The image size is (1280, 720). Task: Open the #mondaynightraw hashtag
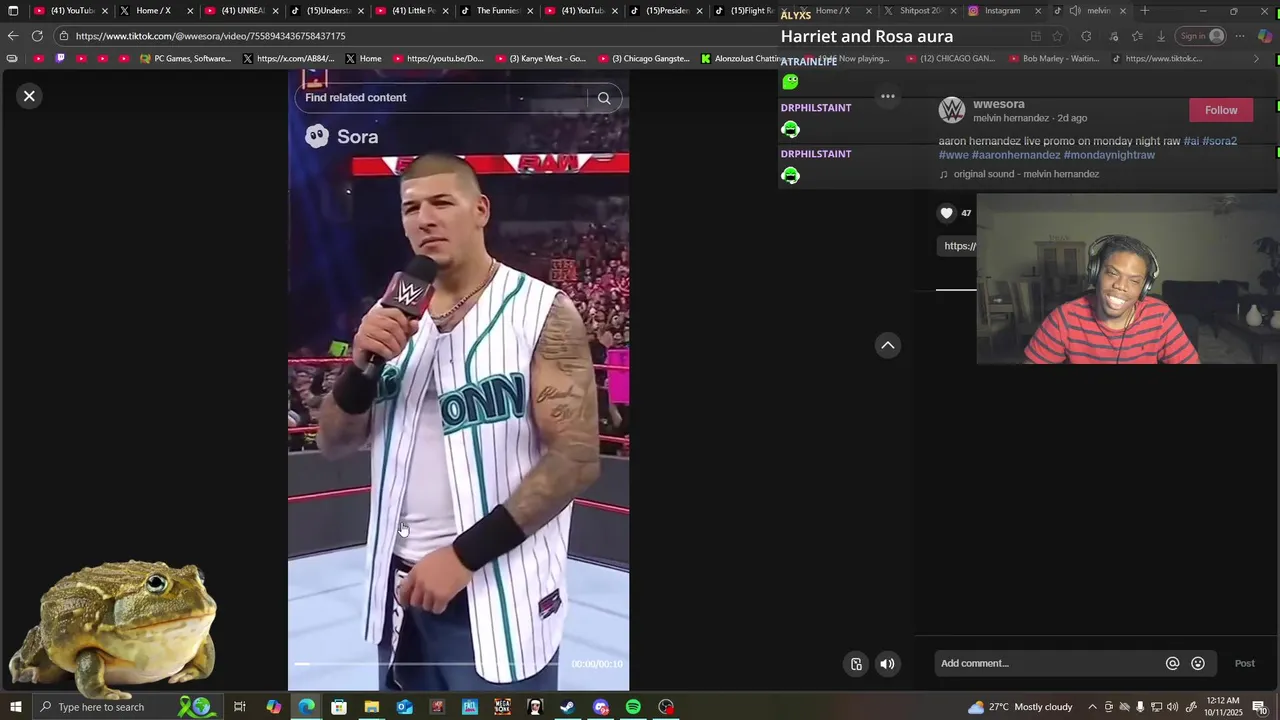[1109, 155]
